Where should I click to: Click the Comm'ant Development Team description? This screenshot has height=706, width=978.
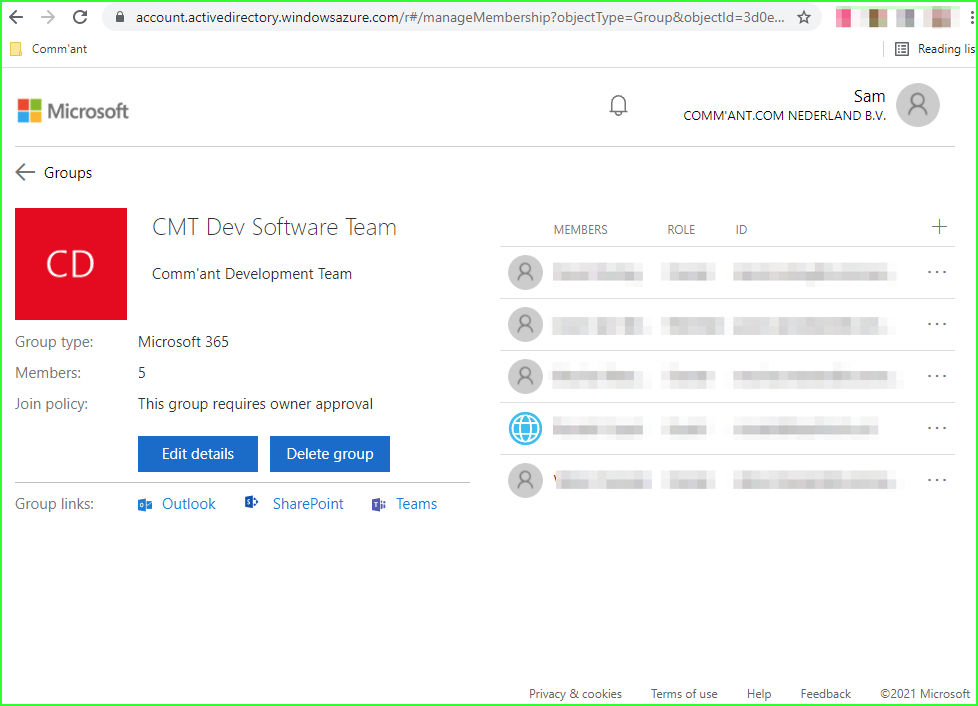coord(252,274)
